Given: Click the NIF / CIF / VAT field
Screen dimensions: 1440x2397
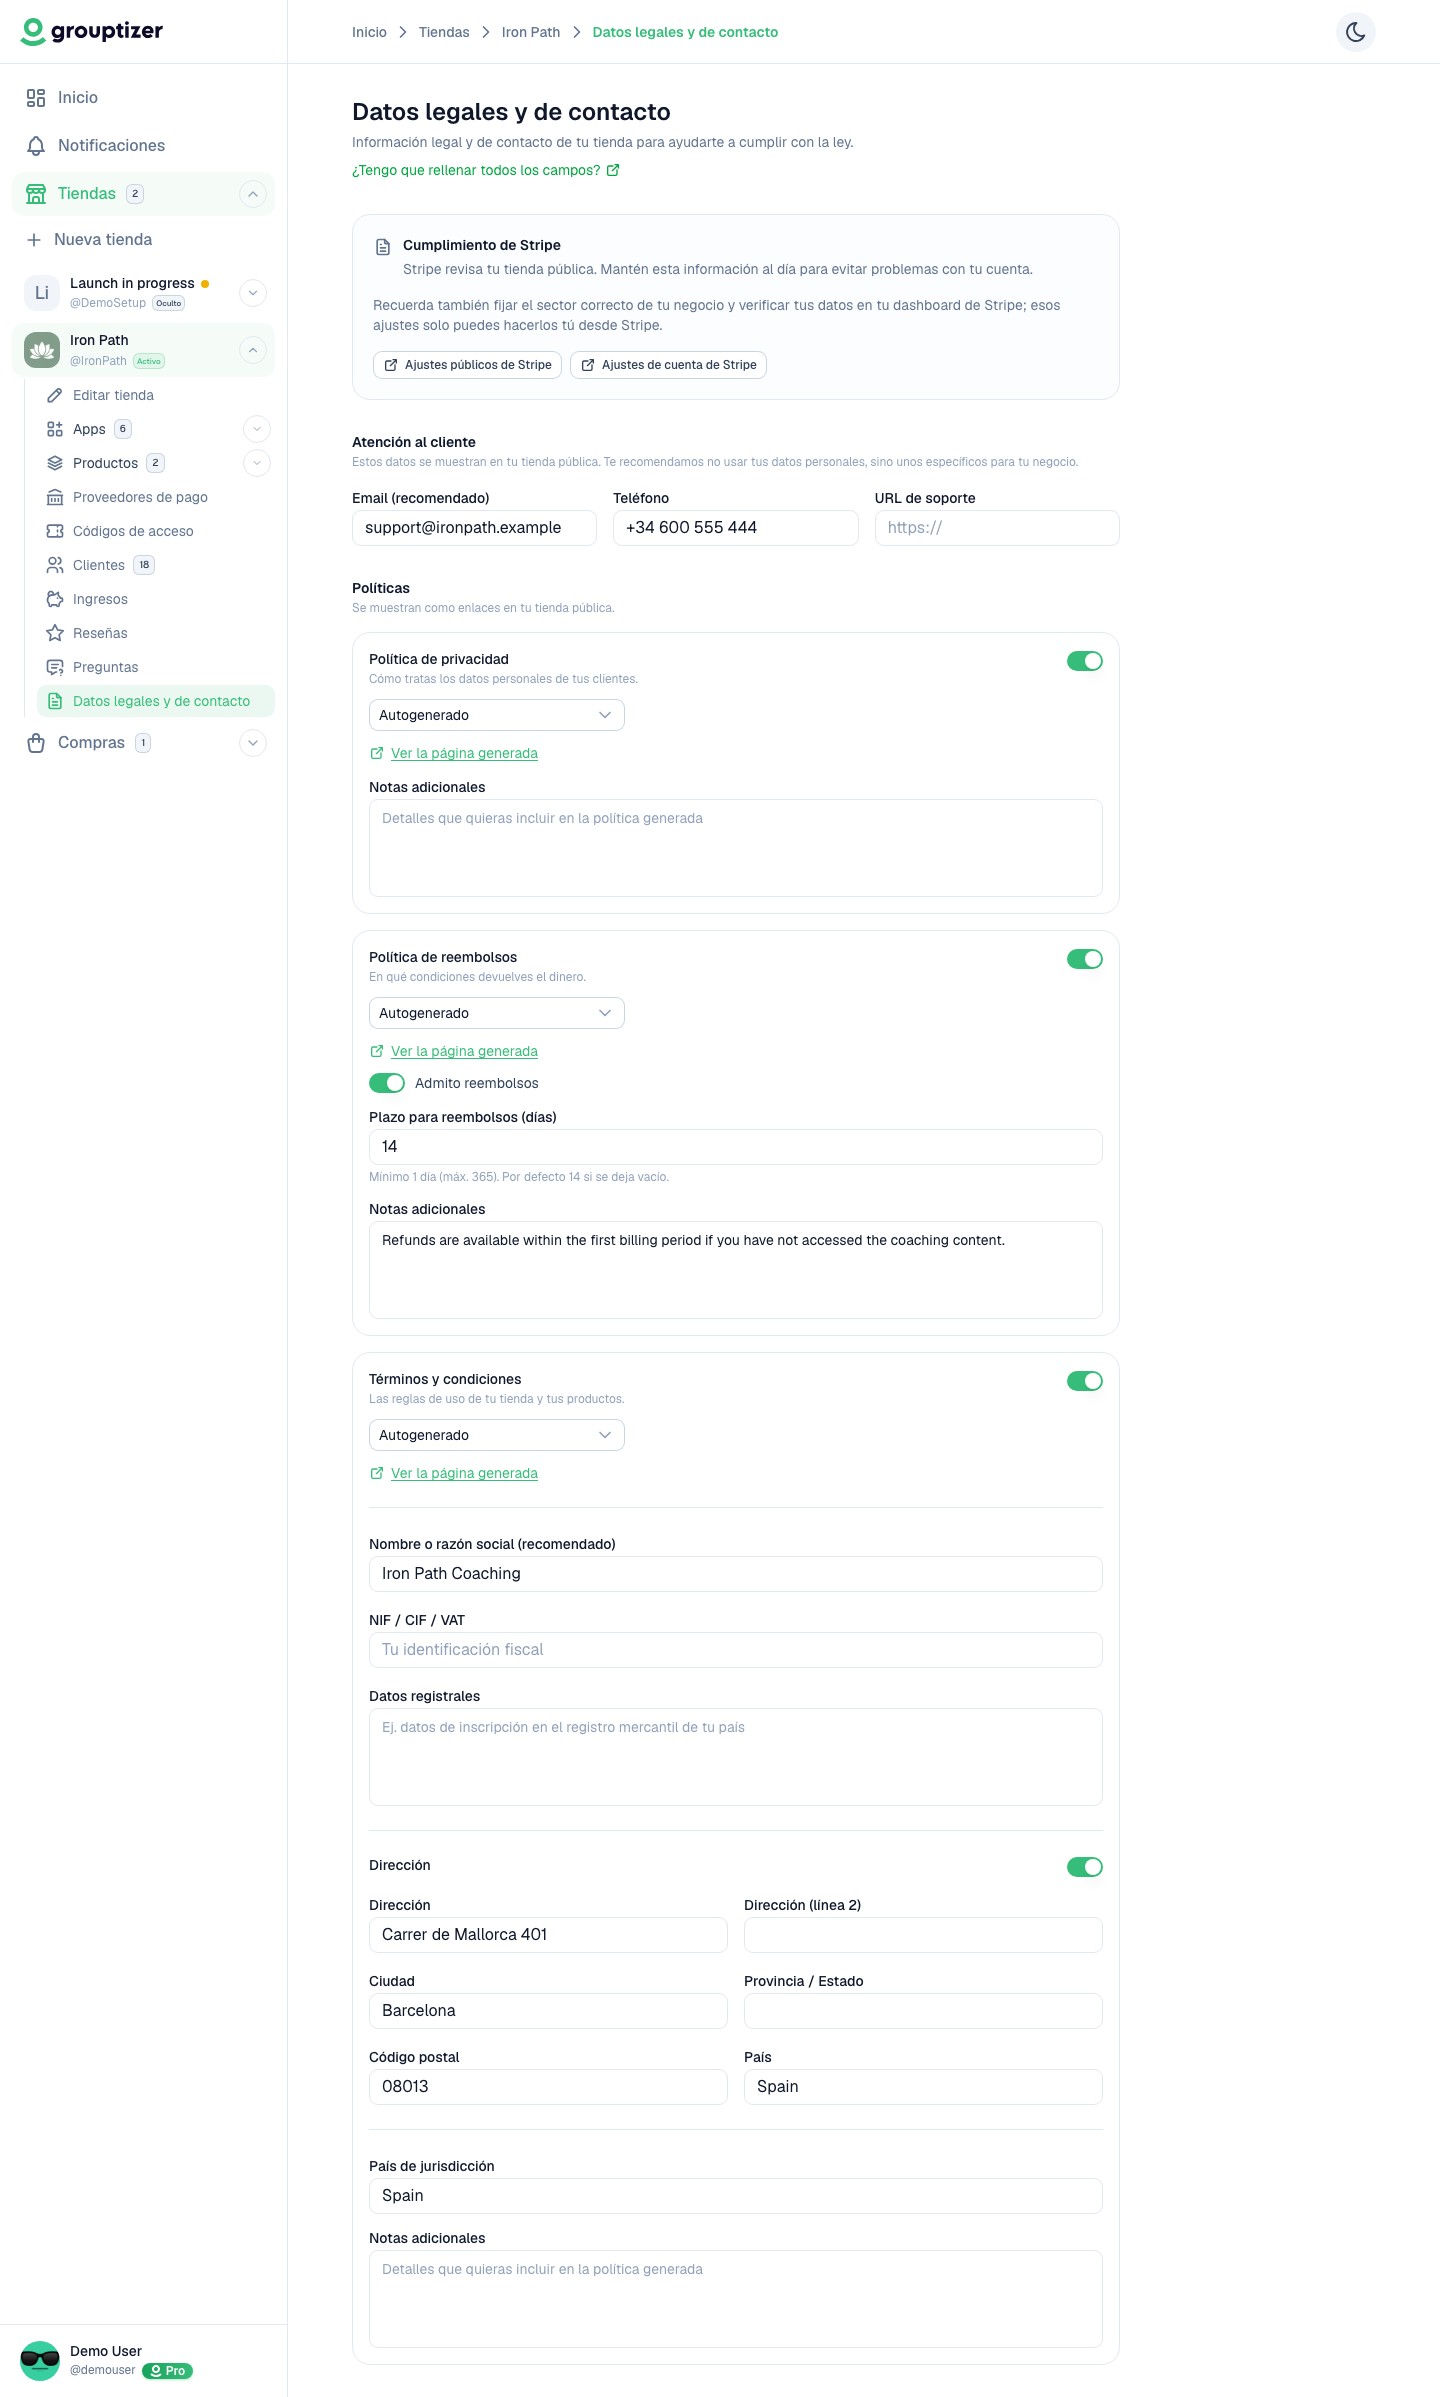Looking at the screenshot, I should coord(736,1650).
